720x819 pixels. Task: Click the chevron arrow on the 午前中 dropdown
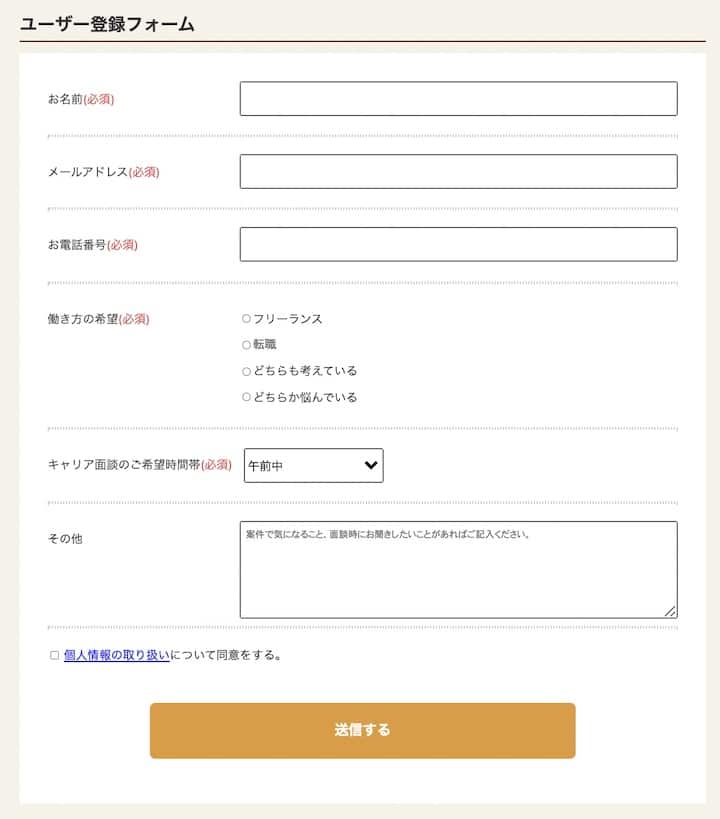[x=371, y=465]
